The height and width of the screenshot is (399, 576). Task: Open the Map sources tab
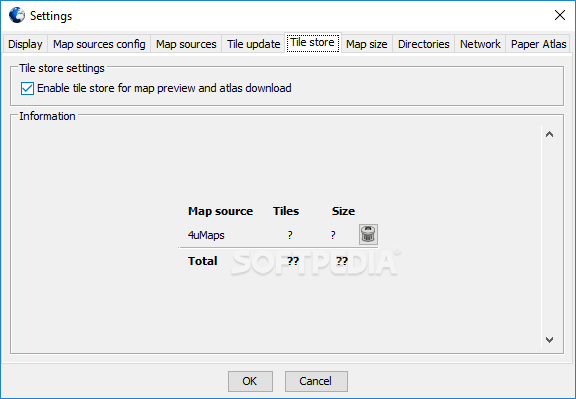tap(186, 44)
